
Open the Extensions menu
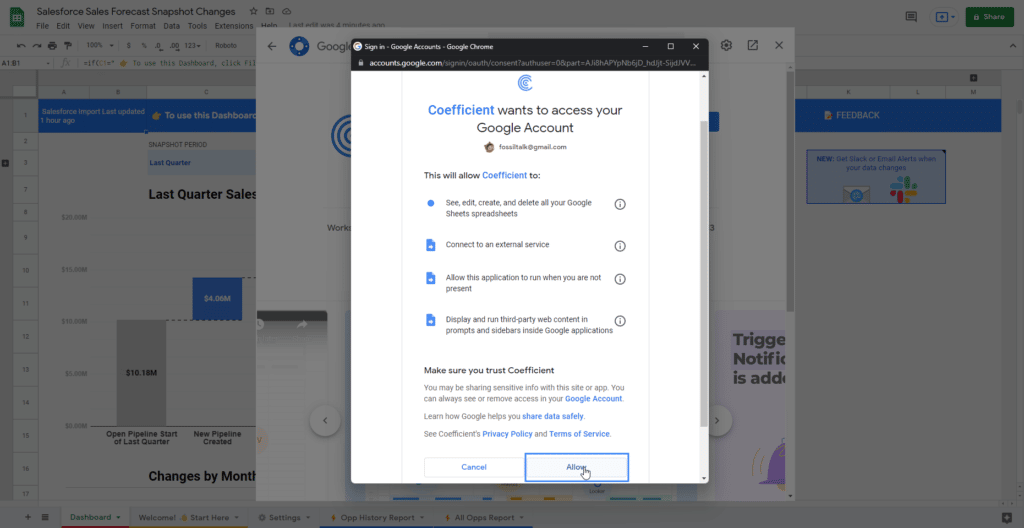point(233,26)
